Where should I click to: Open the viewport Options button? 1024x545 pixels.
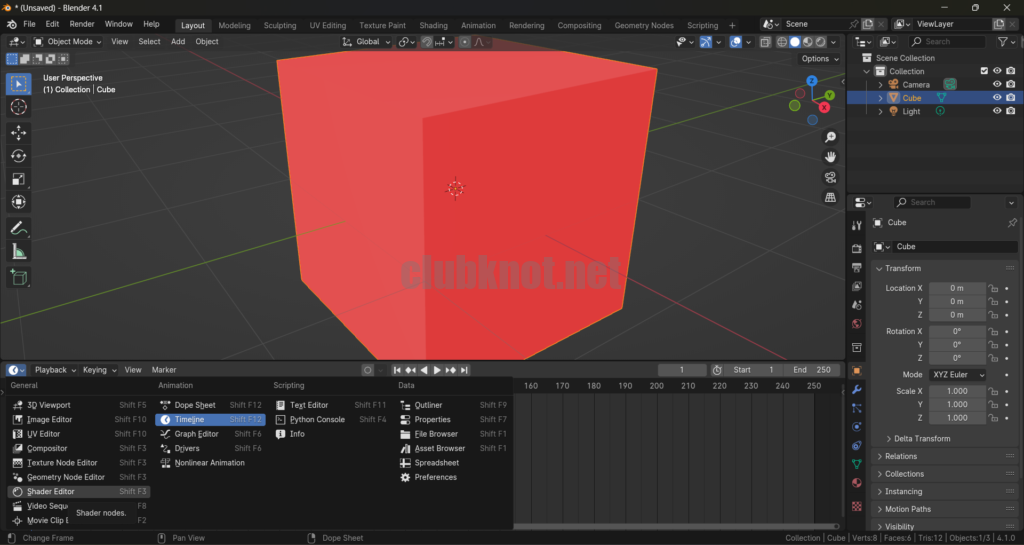click(819, 59)
